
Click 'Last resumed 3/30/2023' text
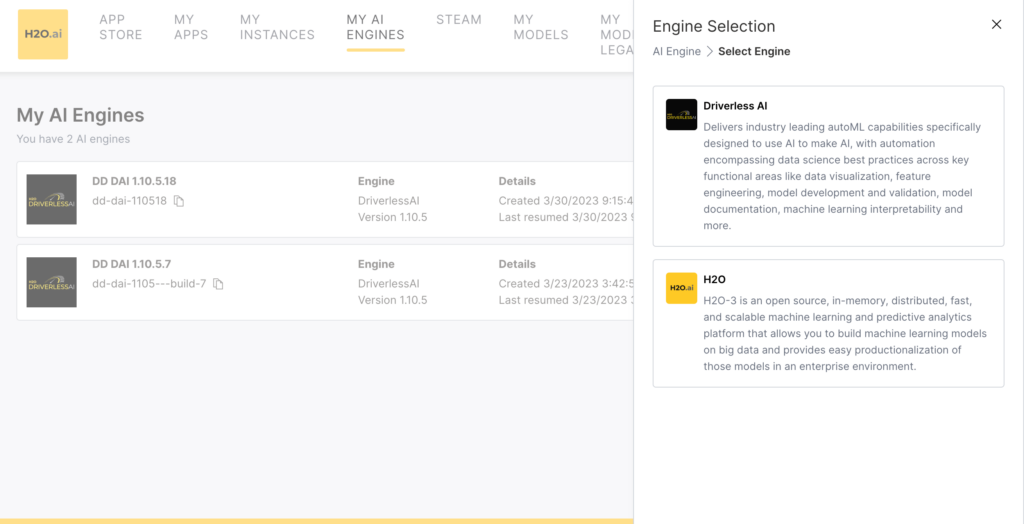point(566,218)
